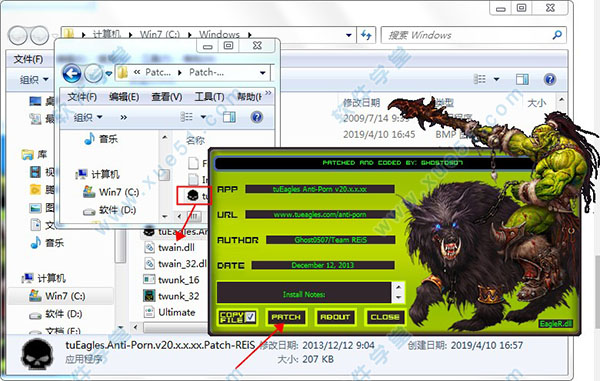600x381 pixels.
Task: Select the skull patch file icon
Action: (x=192, y=195)
